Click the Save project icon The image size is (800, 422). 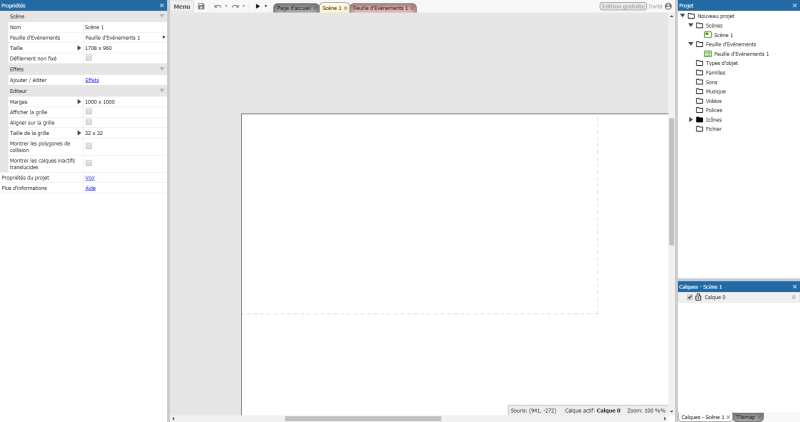pyautogui.click(x=201, y=7)
